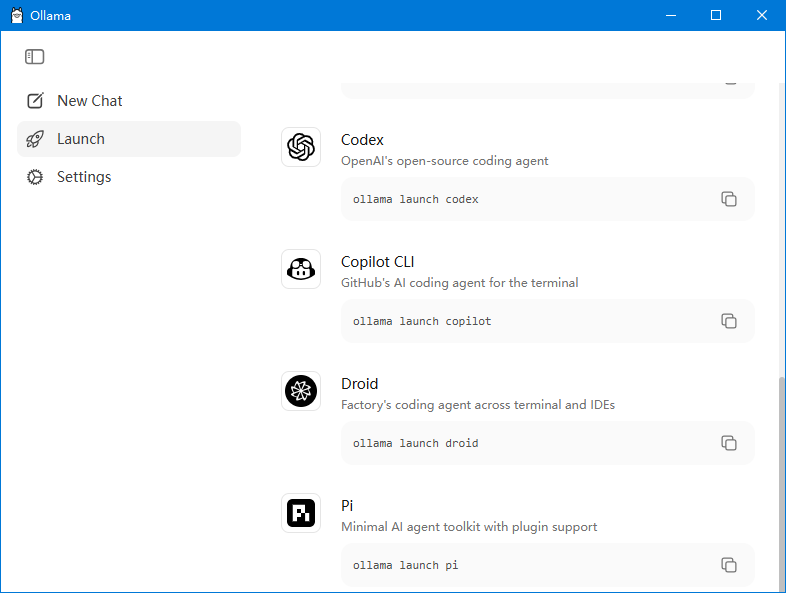The height and width of the screenshot is (593, 786).
Task: Click the Settings gear icon
Action: [35, 177]
